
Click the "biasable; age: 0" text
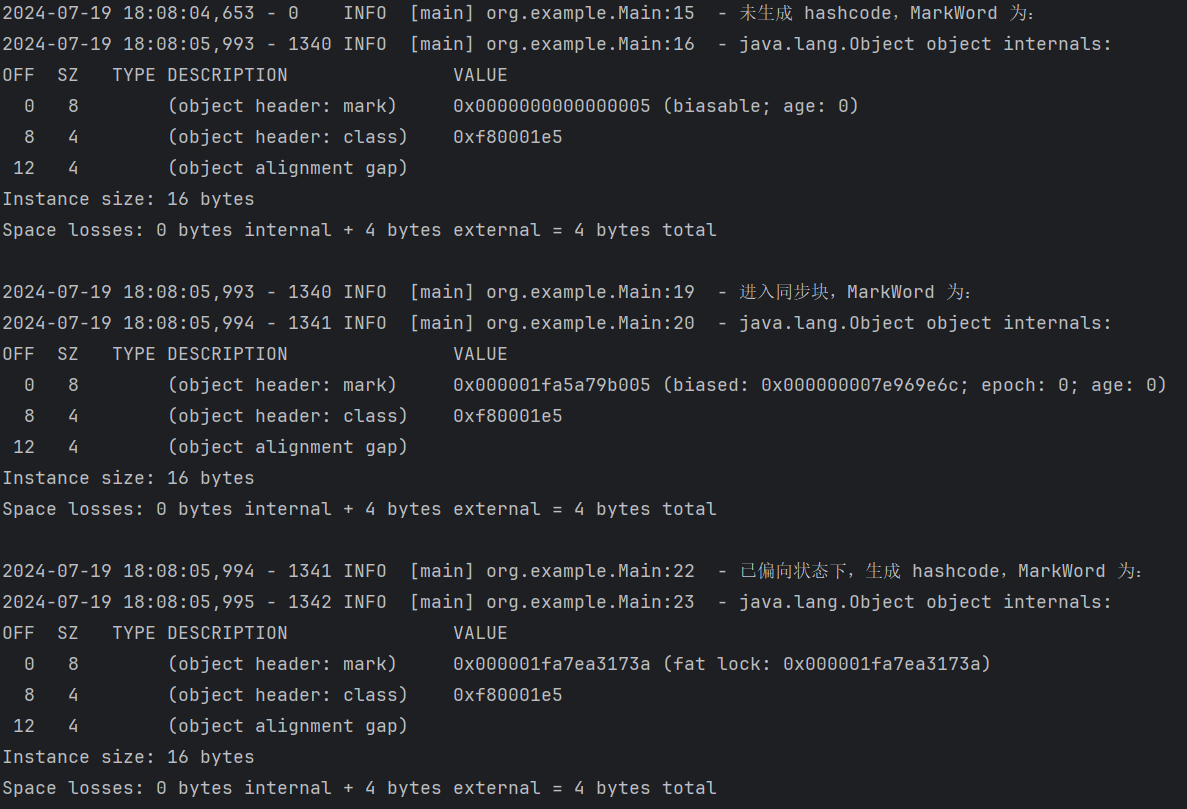click(x=760, y=106)
